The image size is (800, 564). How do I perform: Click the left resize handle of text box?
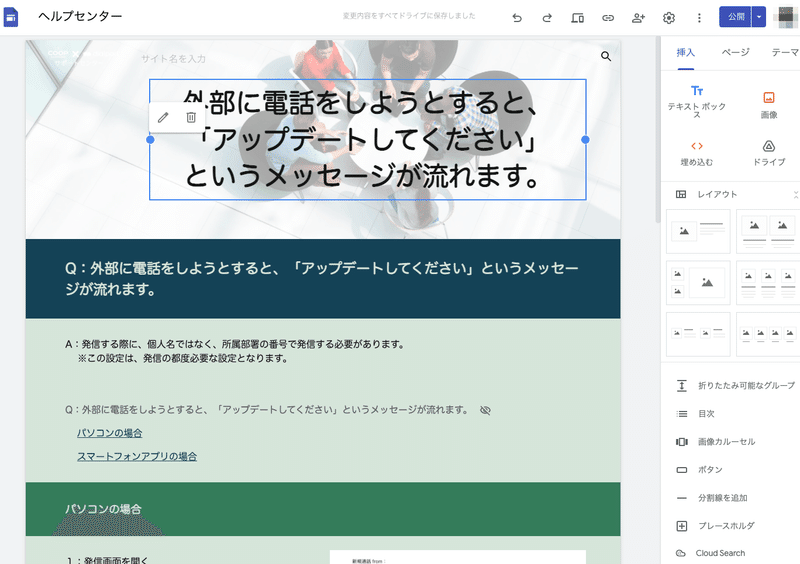click(x=150, y=139)
